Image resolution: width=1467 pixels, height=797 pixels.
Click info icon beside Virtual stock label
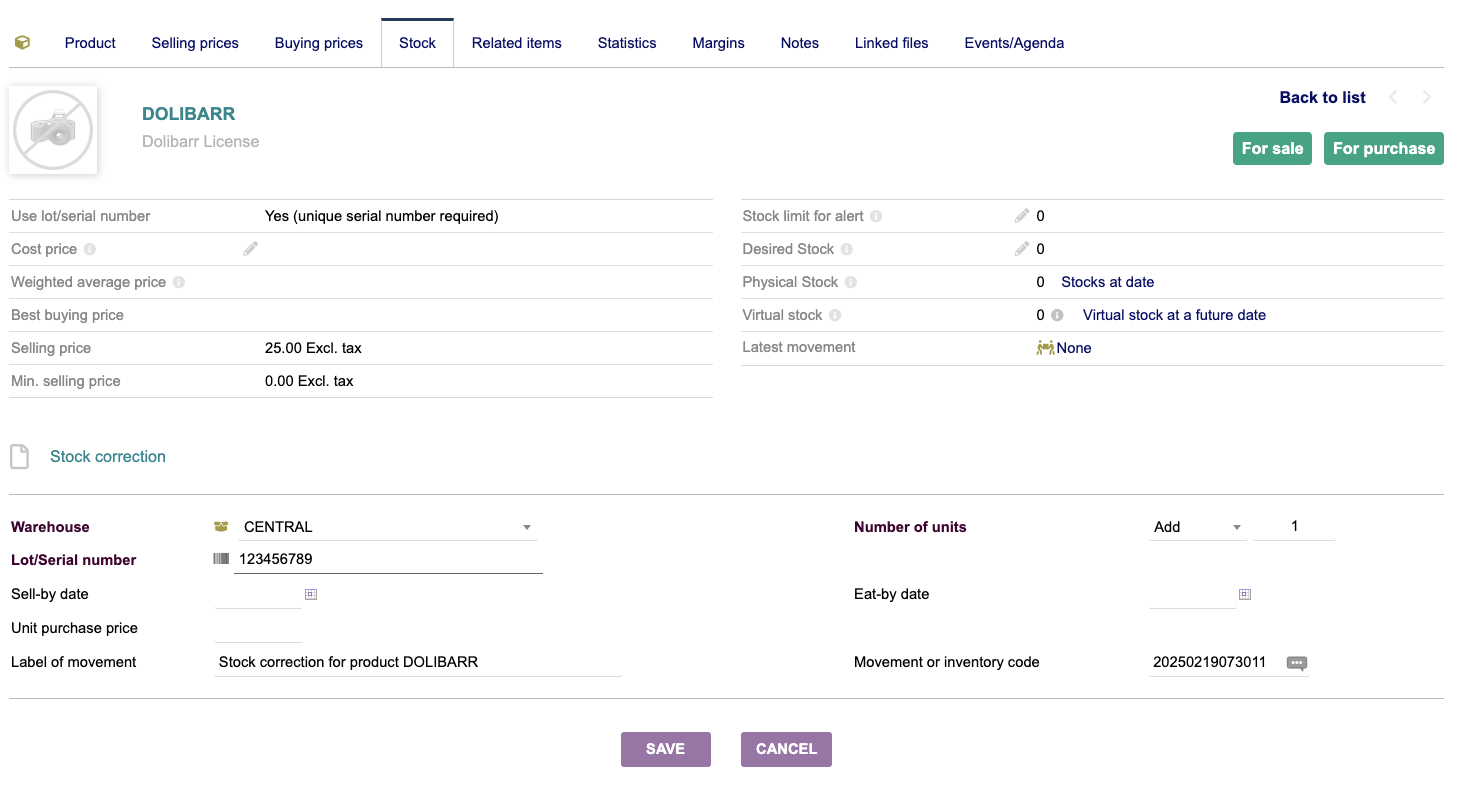click(x=835, y=315)
